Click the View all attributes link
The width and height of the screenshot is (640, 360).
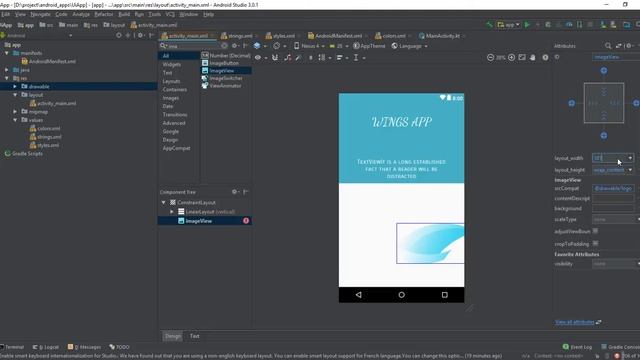[x=574, y=322]
